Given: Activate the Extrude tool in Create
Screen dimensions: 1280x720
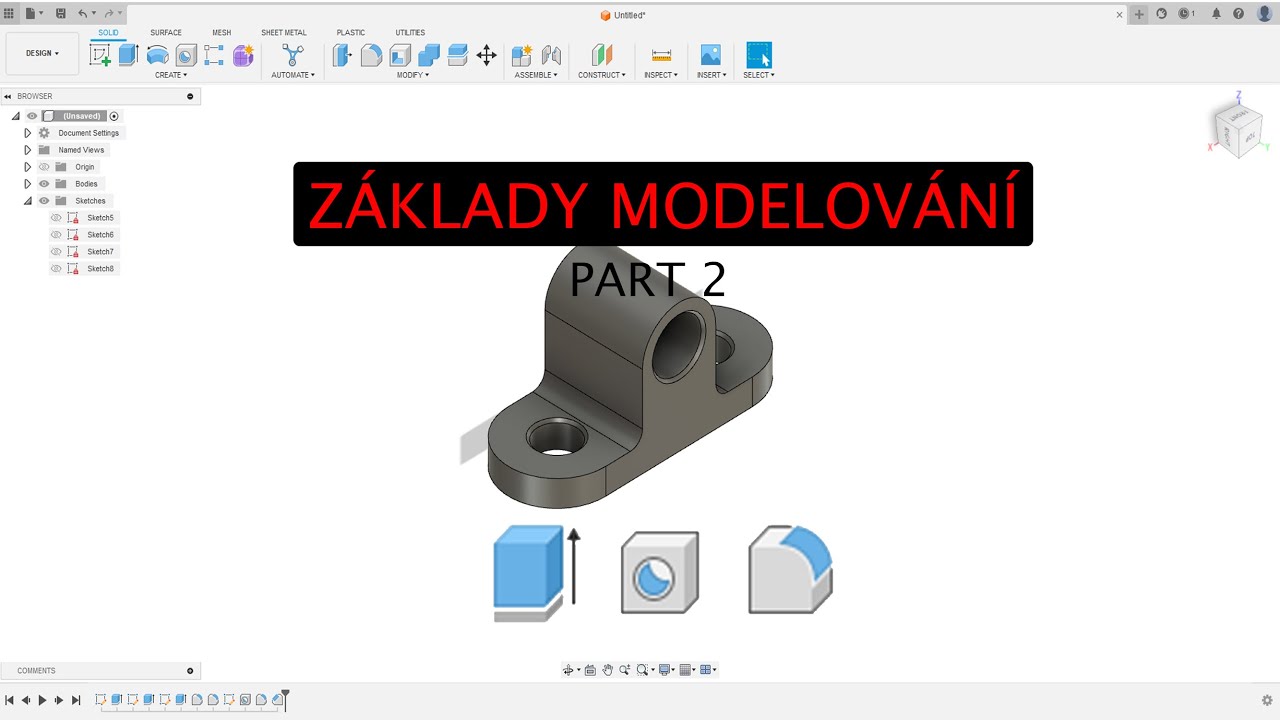Looking at the screenshot, I should pyautogui.click(x=128, y=55).
